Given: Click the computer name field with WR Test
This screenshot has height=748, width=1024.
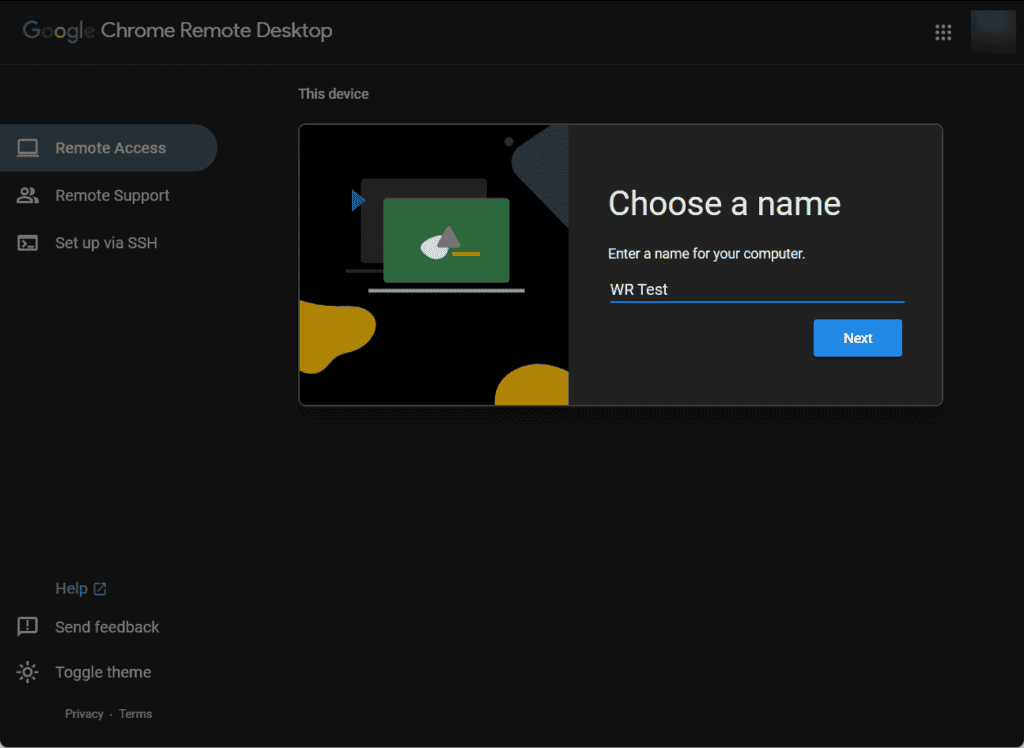Looking at the screenshot, I should pyautogui.click(x=756, y=289).
